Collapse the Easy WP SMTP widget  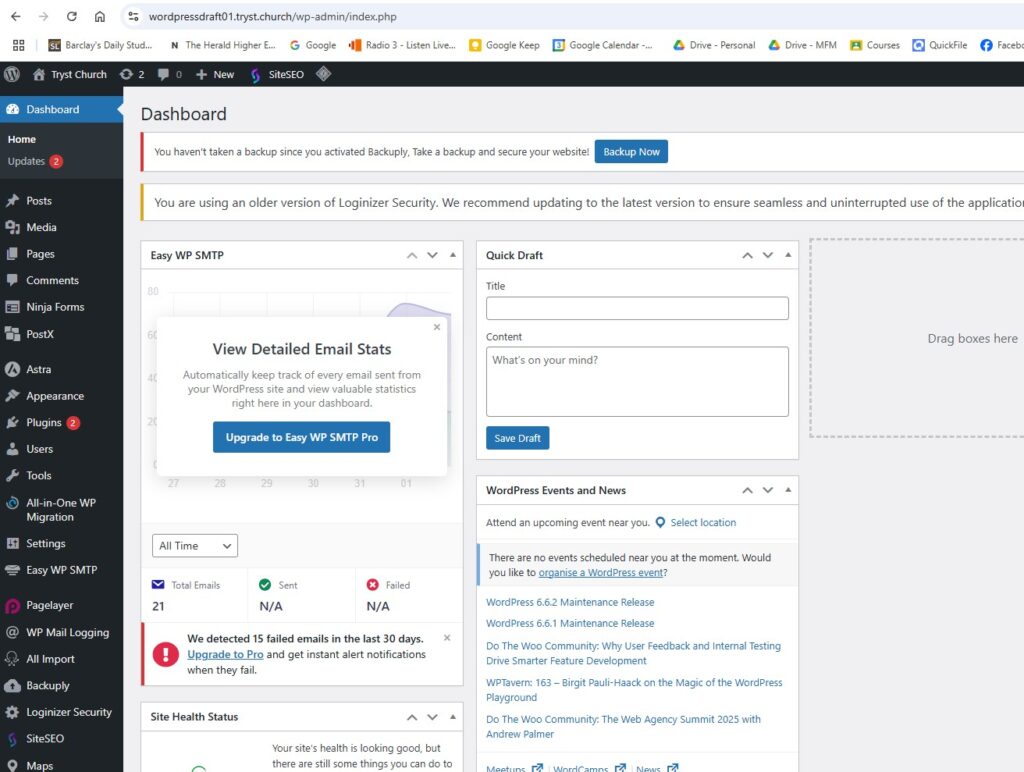point(453,255)
